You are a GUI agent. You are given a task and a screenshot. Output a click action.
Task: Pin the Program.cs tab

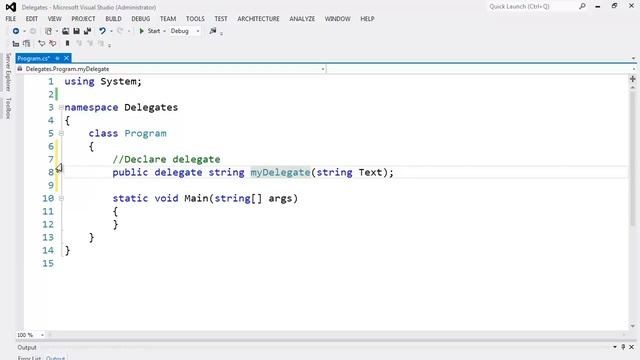click(58, 58)
